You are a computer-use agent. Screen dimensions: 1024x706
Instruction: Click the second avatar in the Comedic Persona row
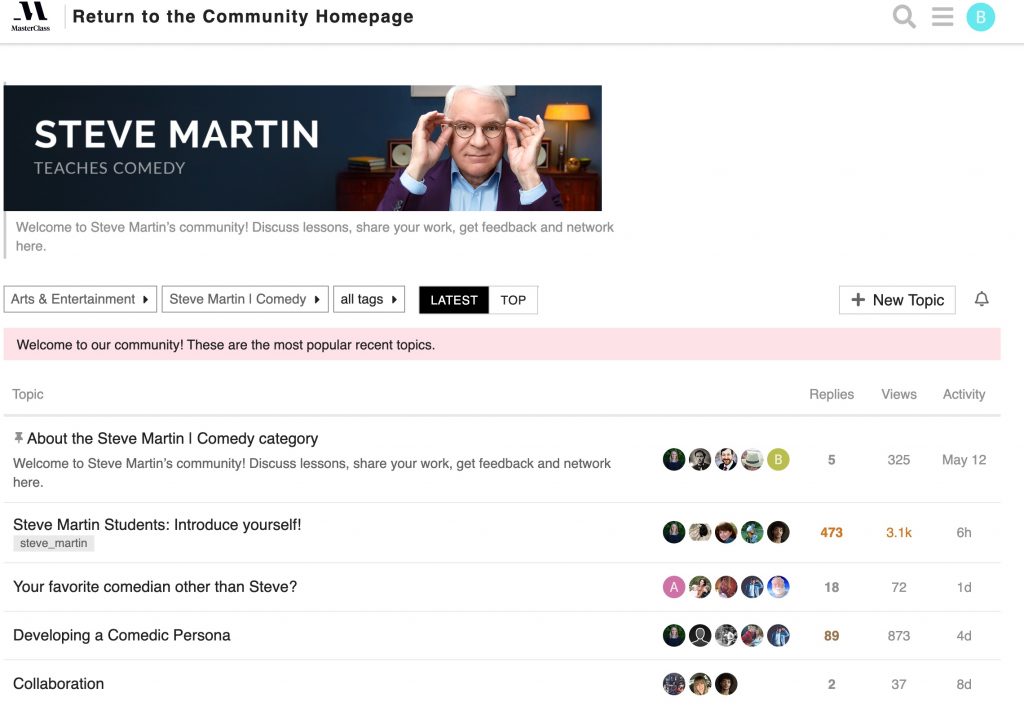tap(700, 635)
